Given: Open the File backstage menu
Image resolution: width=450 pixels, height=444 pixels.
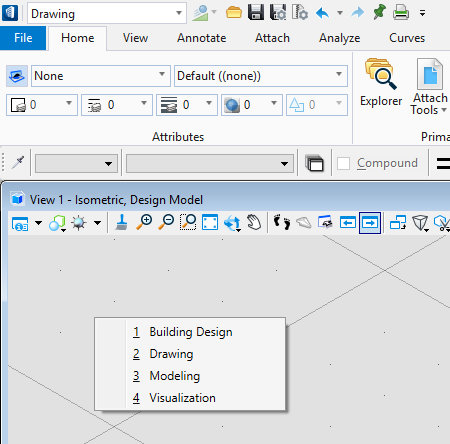Looking at the screenshot, I should [x=23, y=38].
